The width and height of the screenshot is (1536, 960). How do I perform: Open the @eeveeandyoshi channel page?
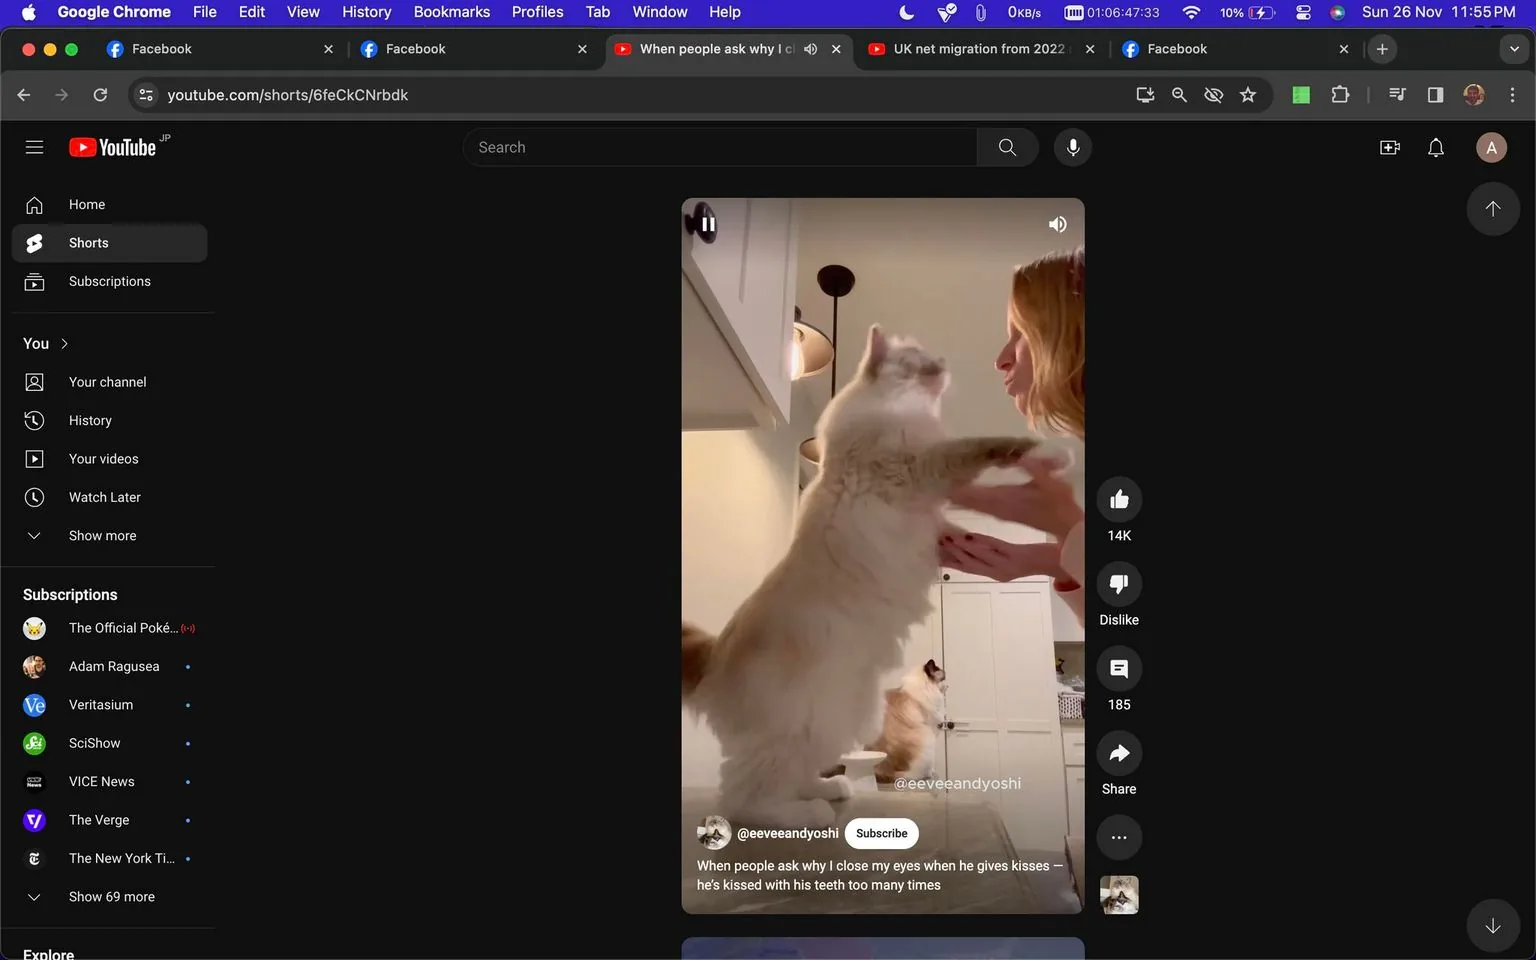pos(788,833)
